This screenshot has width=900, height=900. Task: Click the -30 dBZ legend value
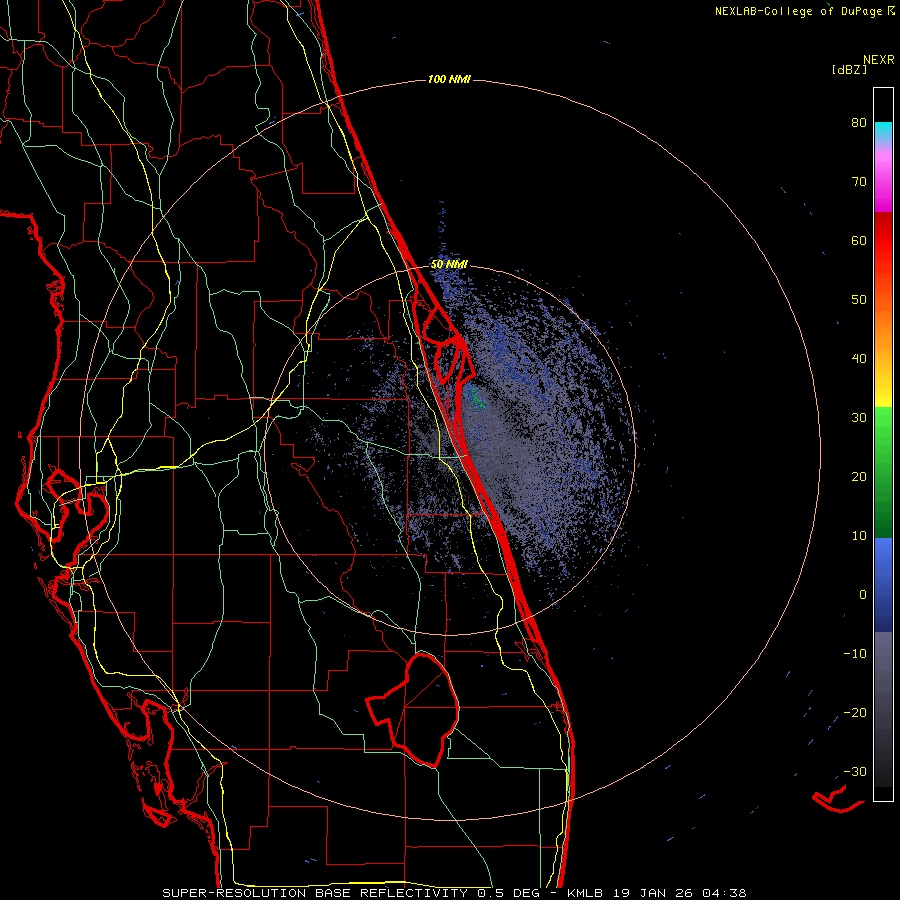pos(855,771)
